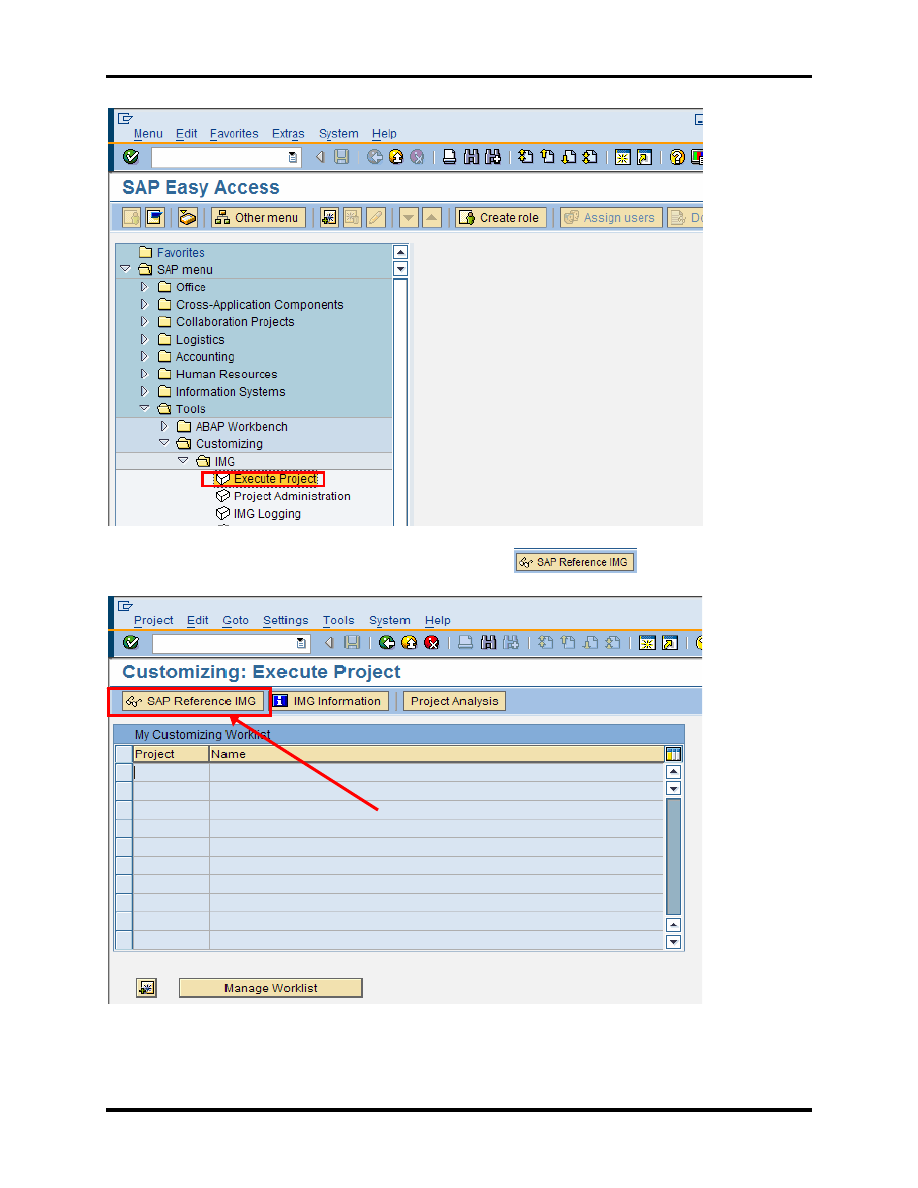
Task: Open the Goto menu
Action: click(236, 620)
